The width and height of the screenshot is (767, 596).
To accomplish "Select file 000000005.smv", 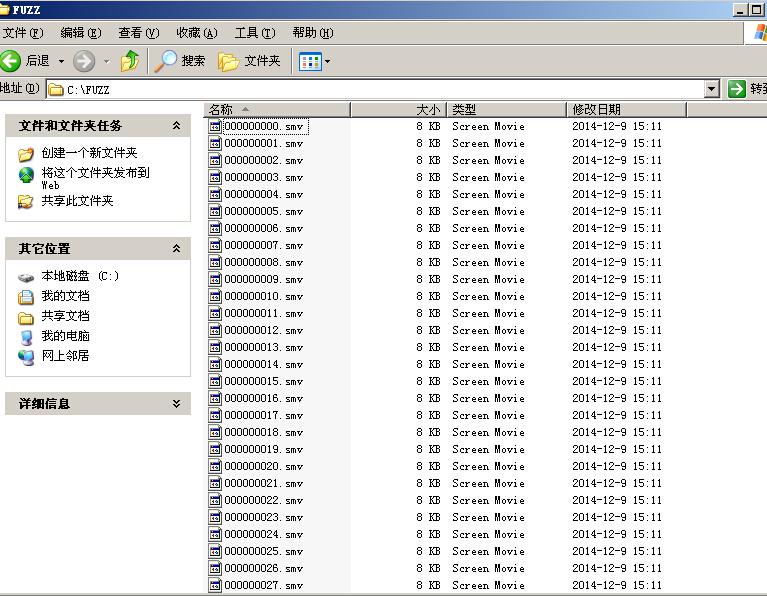I will (264, 211).
